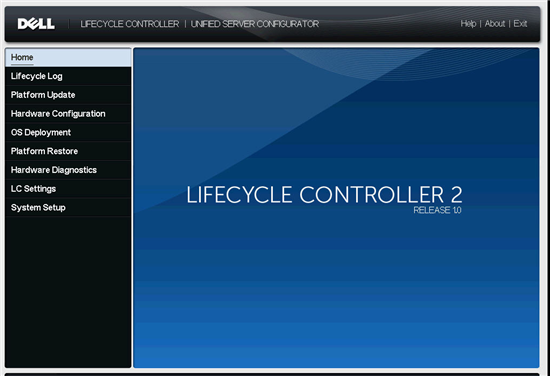Open the Help link
The width and height of the screenshot is (550, 376).
tap(468, 24)
